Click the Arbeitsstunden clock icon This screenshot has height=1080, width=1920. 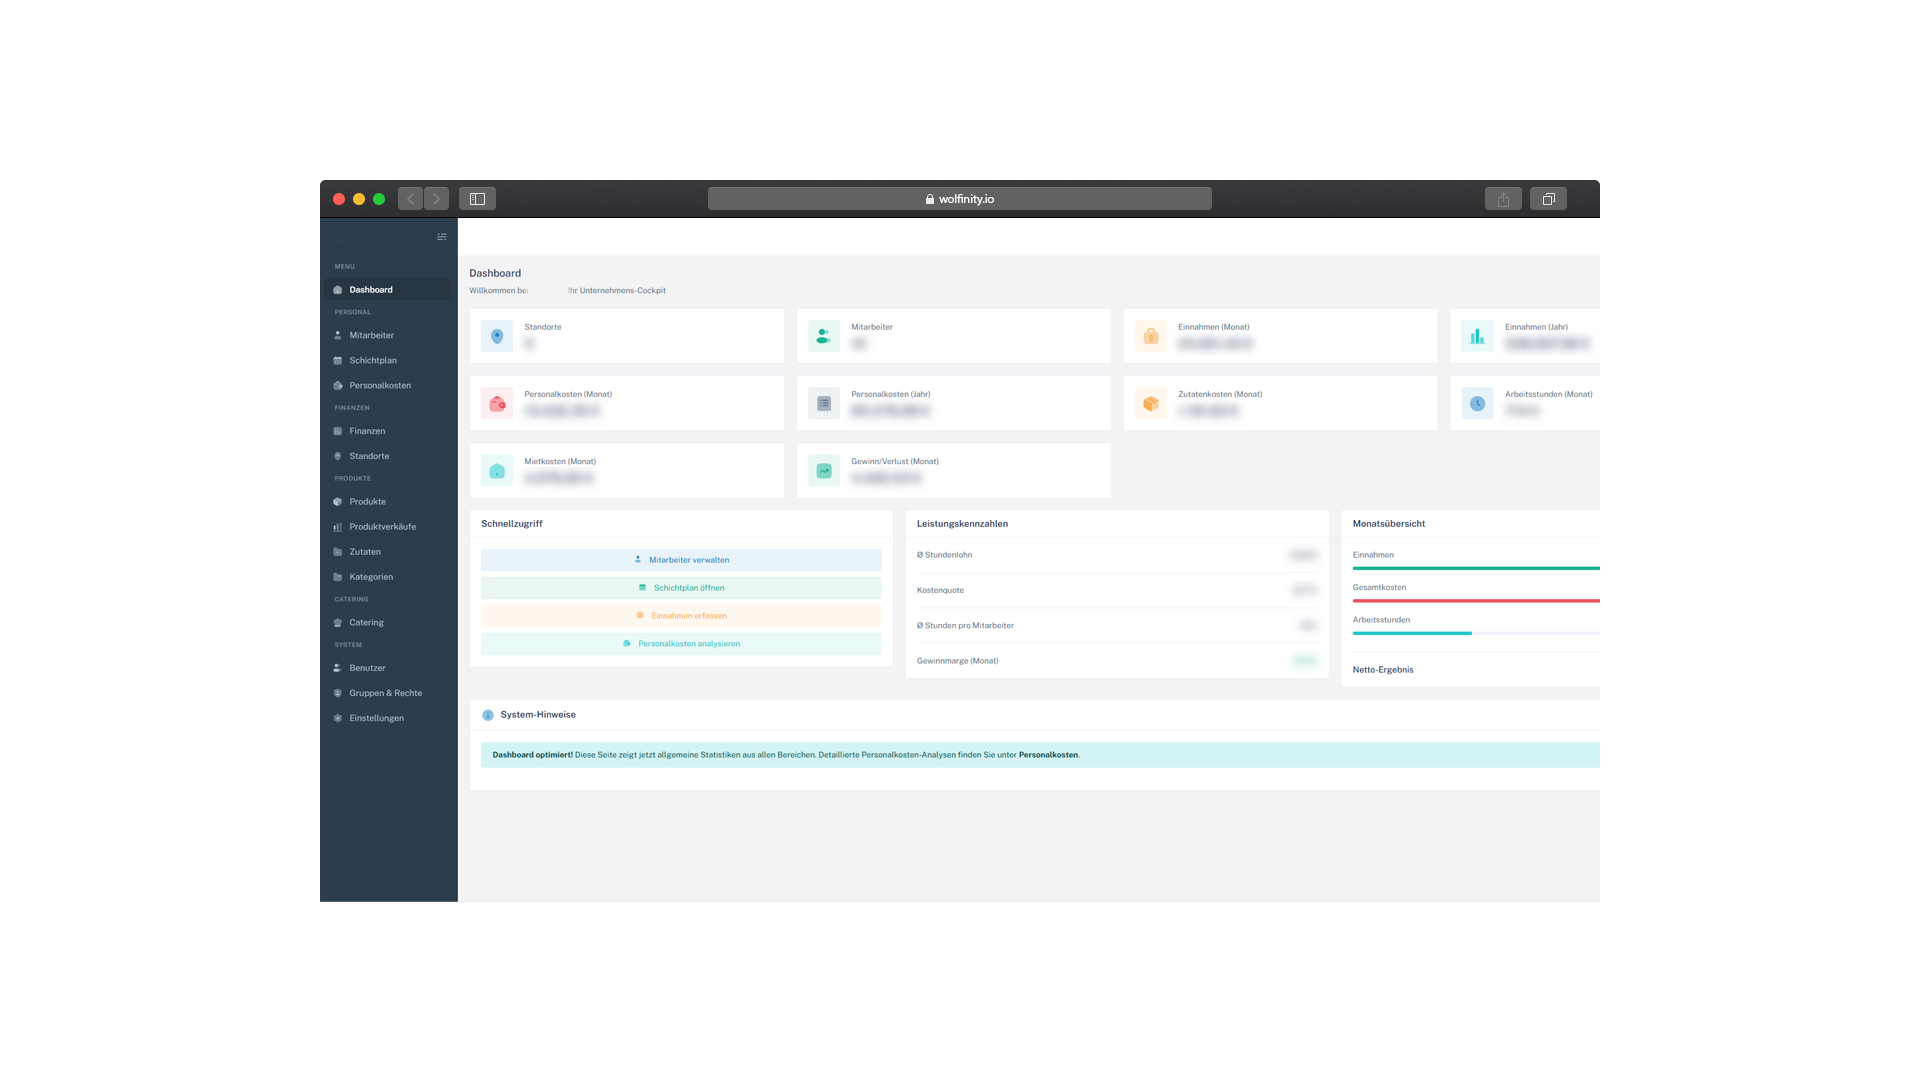pos(1477,403)
